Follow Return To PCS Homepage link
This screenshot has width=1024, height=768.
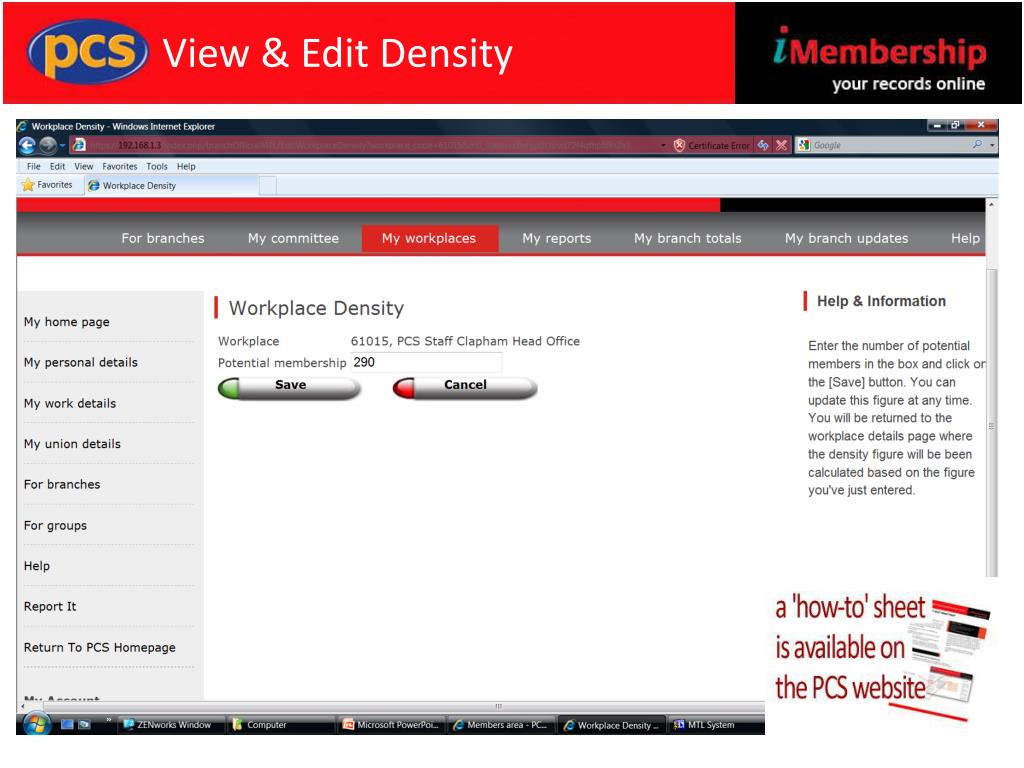click(x=99, y=648)
